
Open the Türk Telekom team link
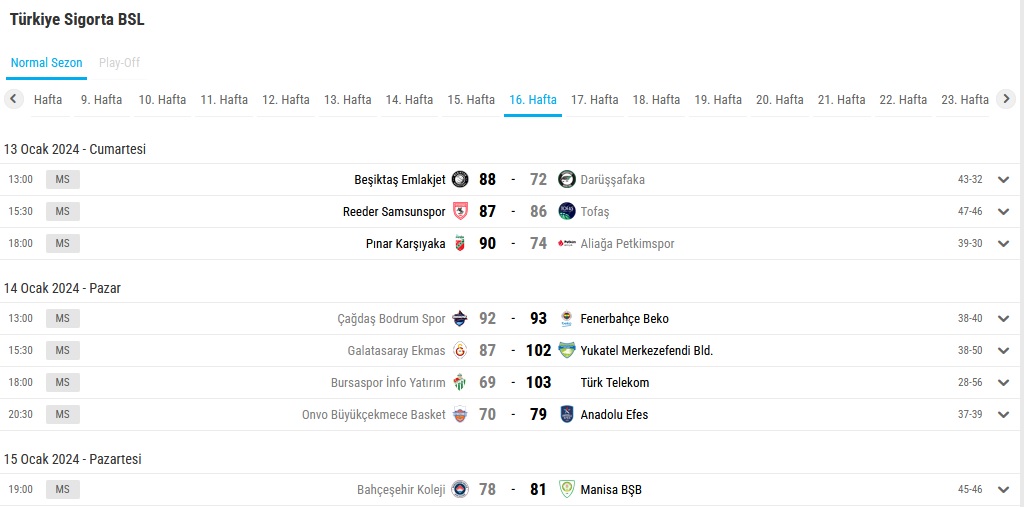pyautogui.click(x=614, y=383)
